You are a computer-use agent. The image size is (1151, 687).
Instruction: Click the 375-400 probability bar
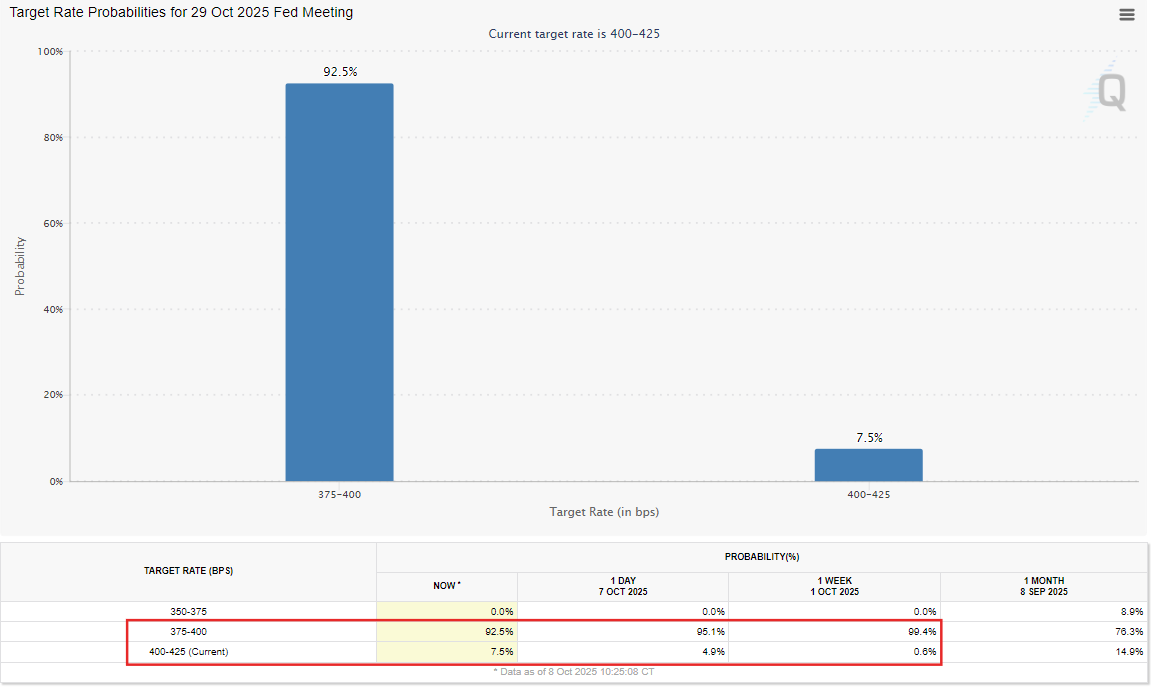click(339, 282)
